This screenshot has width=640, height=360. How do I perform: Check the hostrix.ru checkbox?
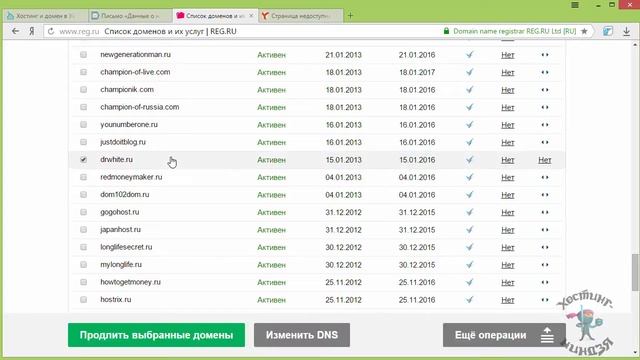(x=83, y=300)
